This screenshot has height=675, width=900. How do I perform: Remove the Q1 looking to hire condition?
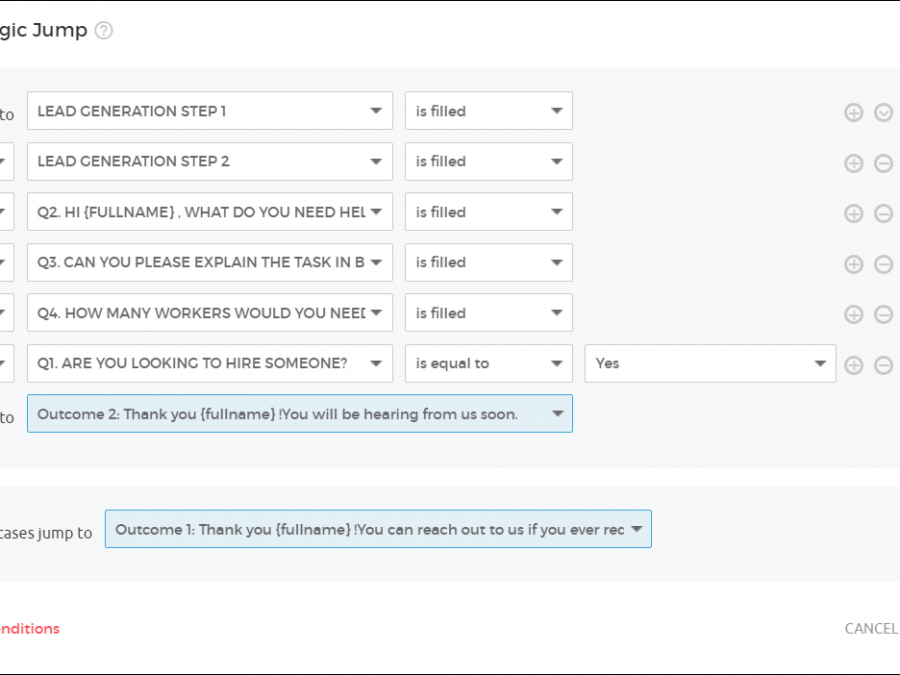[883, 365]
